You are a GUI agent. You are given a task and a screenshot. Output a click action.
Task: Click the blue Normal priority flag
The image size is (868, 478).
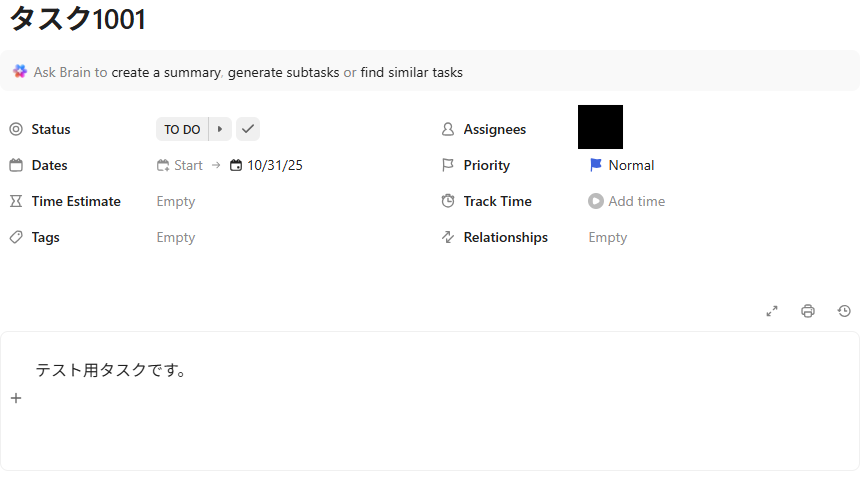coord(596,165)
